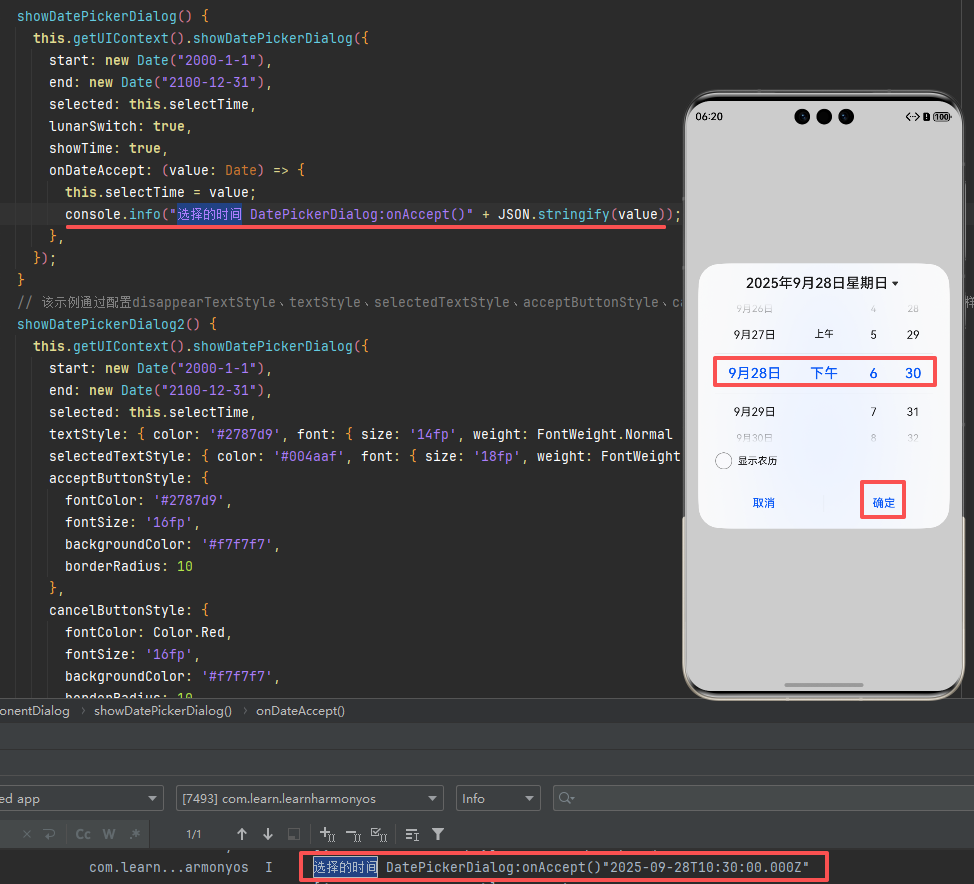Click Select All Occurrences icon
The height and width of the screenshot is (884, 974).
pyautogui.click(x=379, y=834)
